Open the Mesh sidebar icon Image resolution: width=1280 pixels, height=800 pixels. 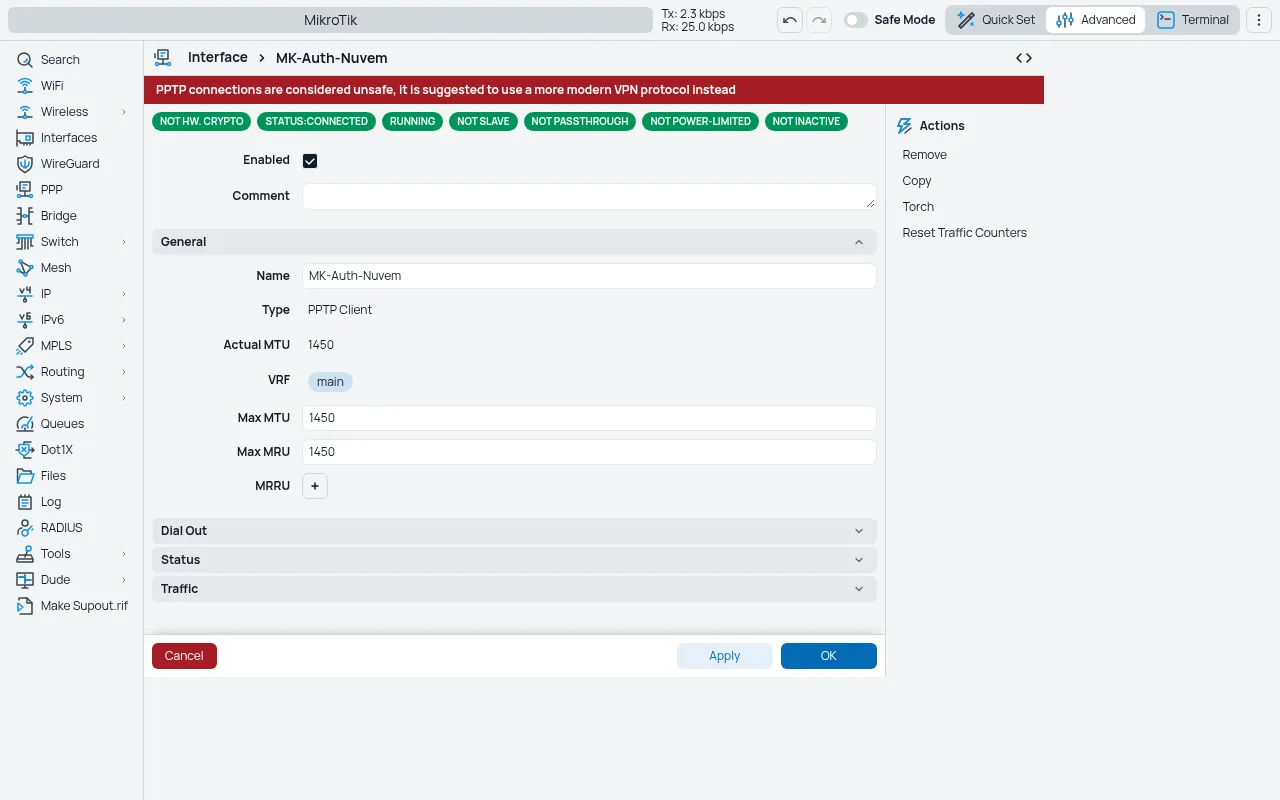point(25,268)
